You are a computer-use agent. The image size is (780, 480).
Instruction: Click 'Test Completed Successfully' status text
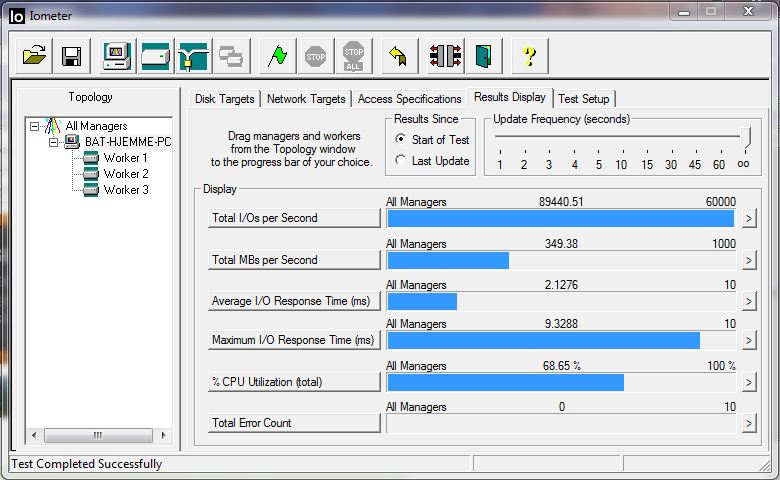(87, 464)
